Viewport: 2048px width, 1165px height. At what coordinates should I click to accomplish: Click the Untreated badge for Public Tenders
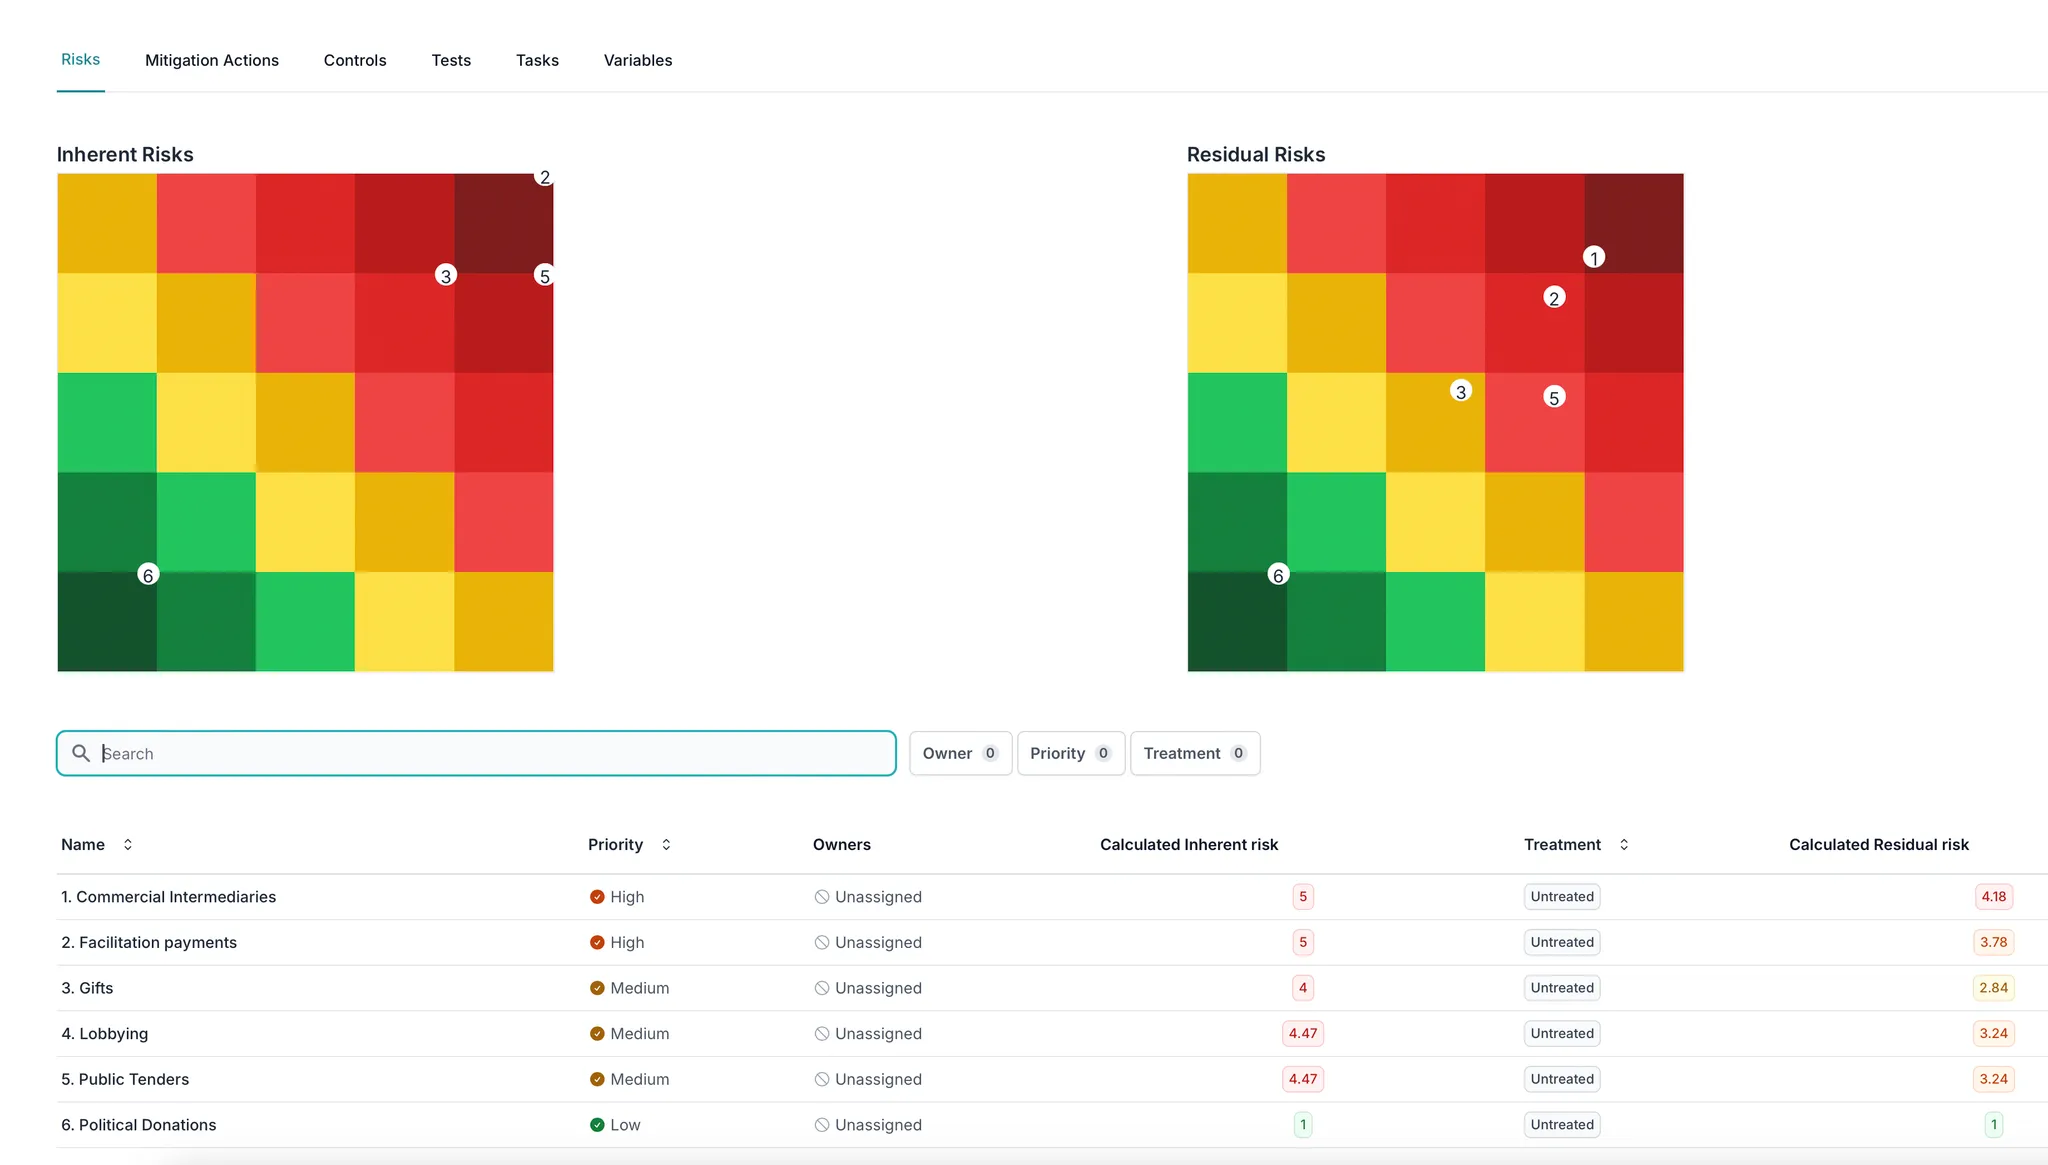[x=1562, y=1079]
